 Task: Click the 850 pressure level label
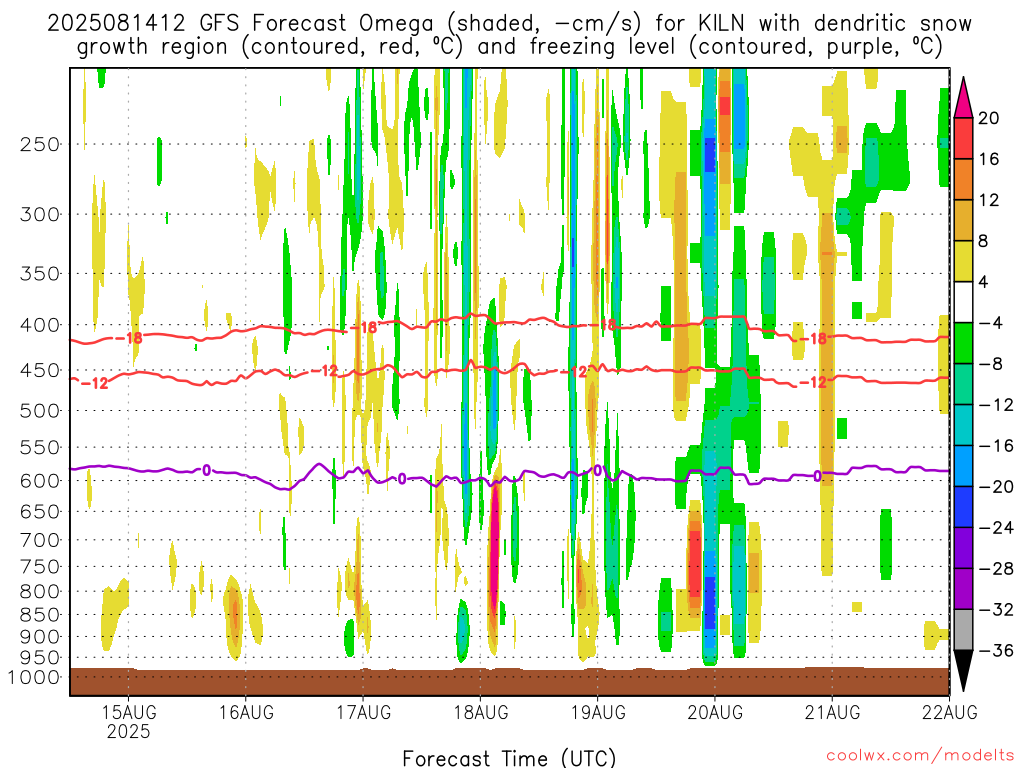[40, 615]
